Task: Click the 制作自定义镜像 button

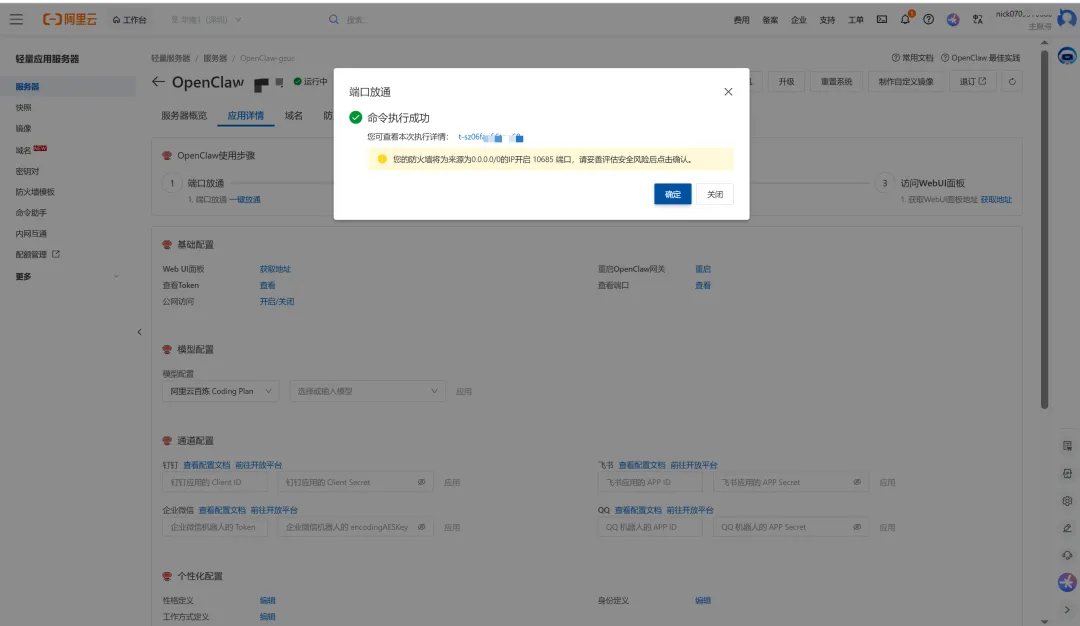Action: tap(906, 81)
